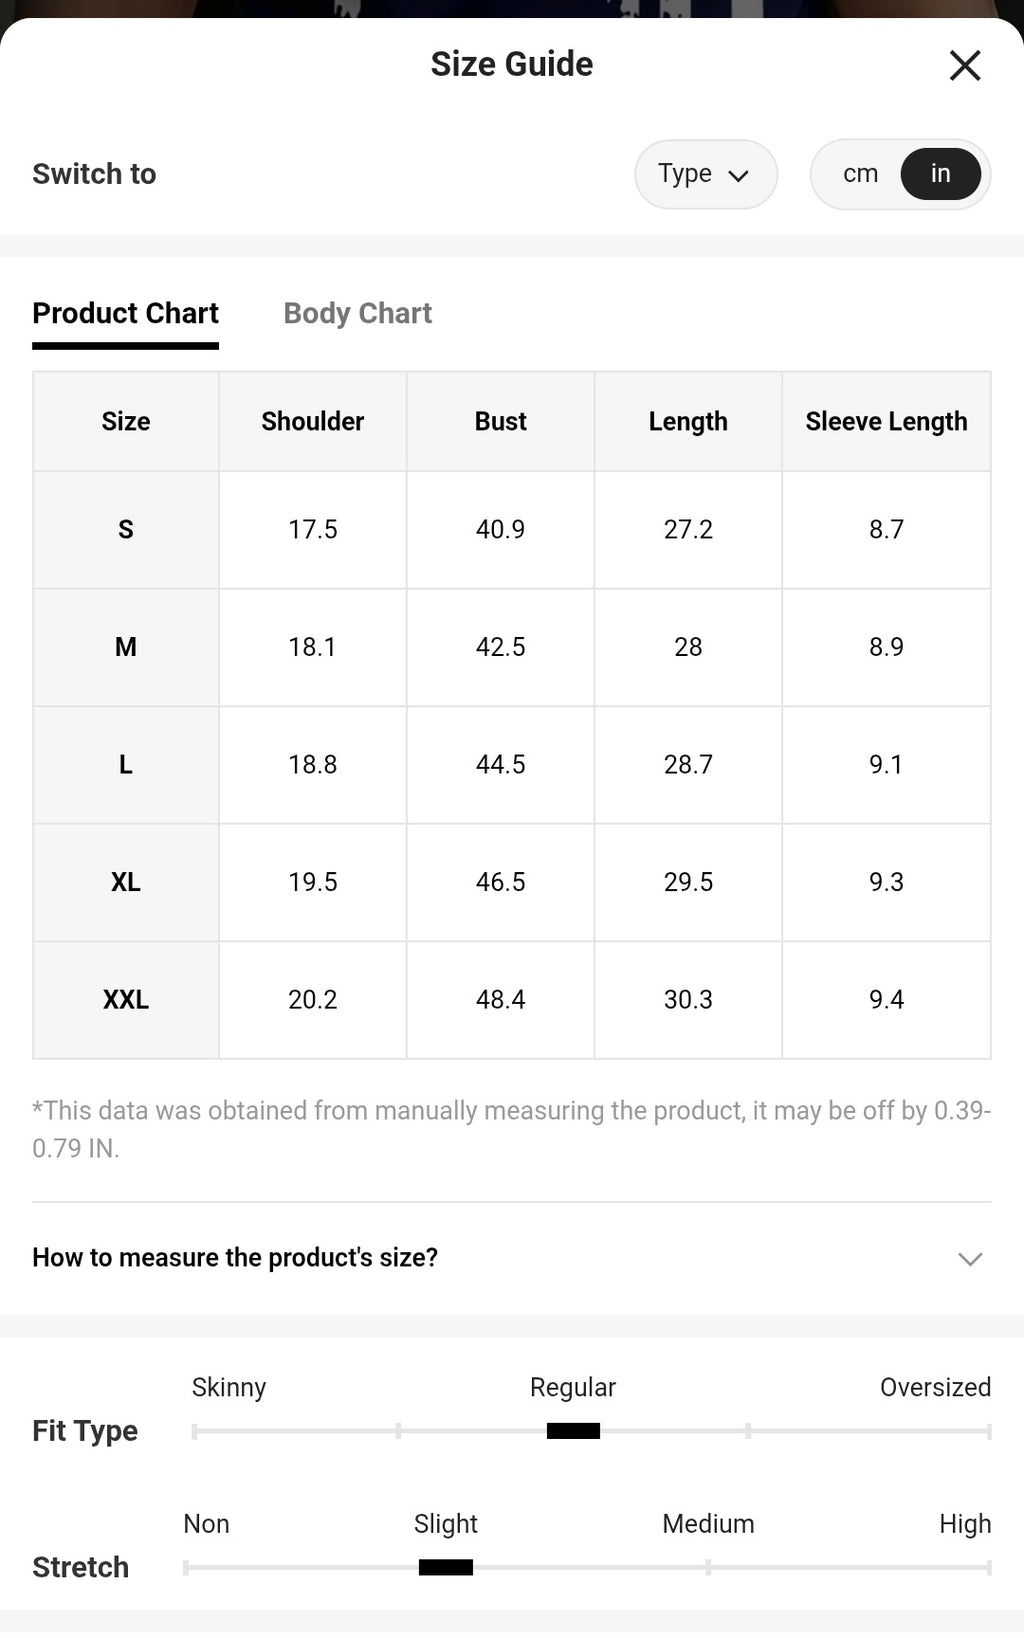1024x1638 pixels.
Task: Select the Product Chart tab
Action: pos(125,313)
